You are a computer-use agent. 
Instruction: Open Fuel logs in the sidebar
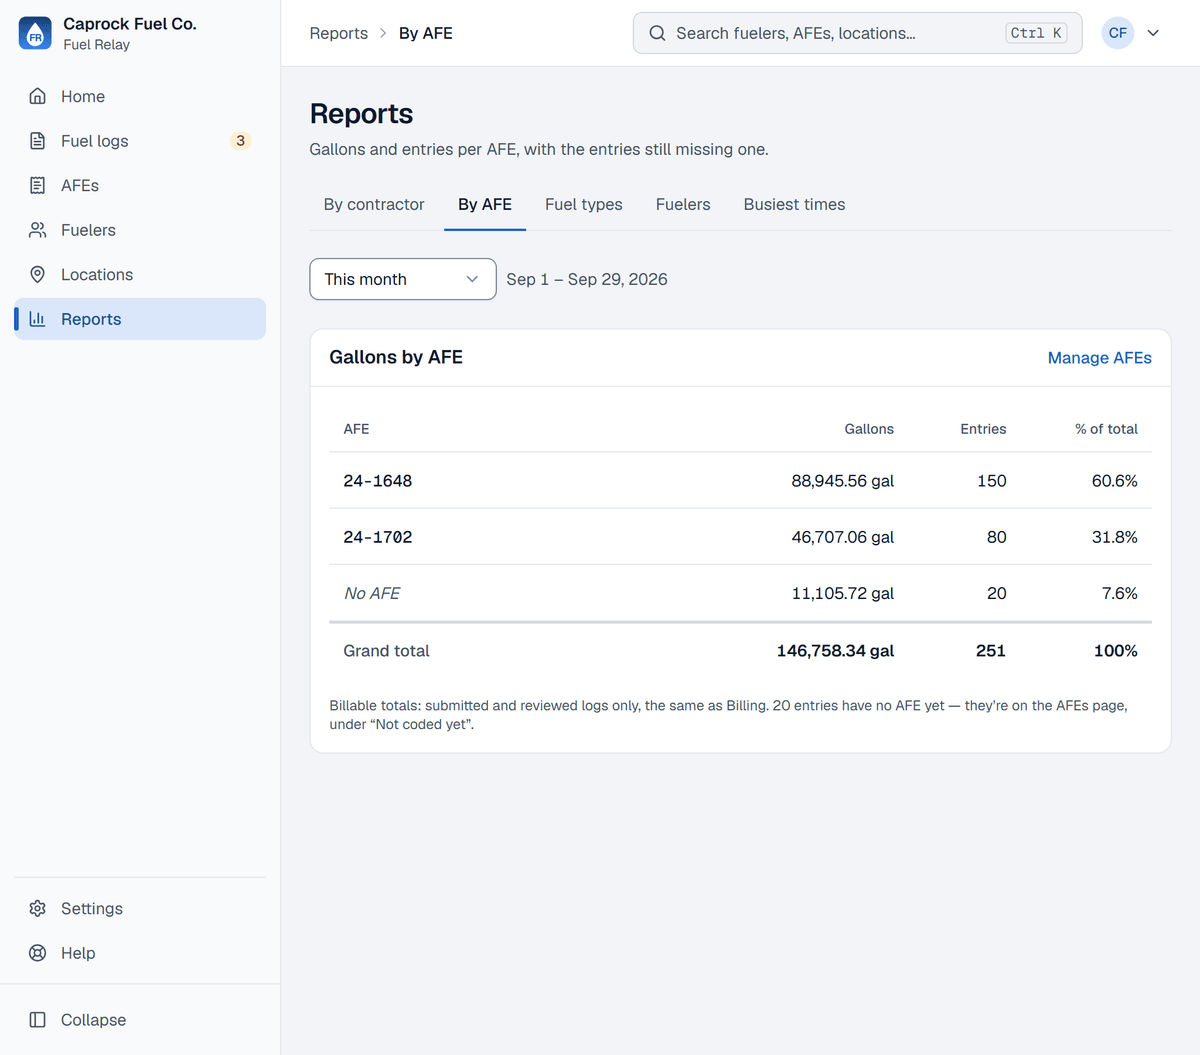click(140, 141)
